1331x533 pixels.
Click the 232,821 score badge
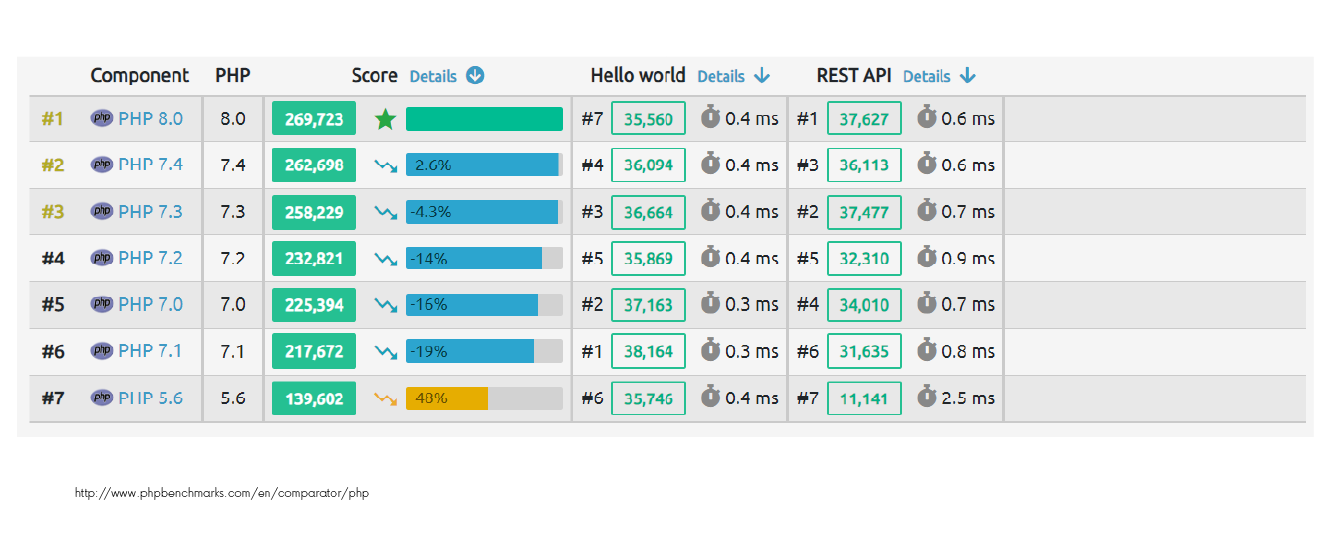[314, 258]
